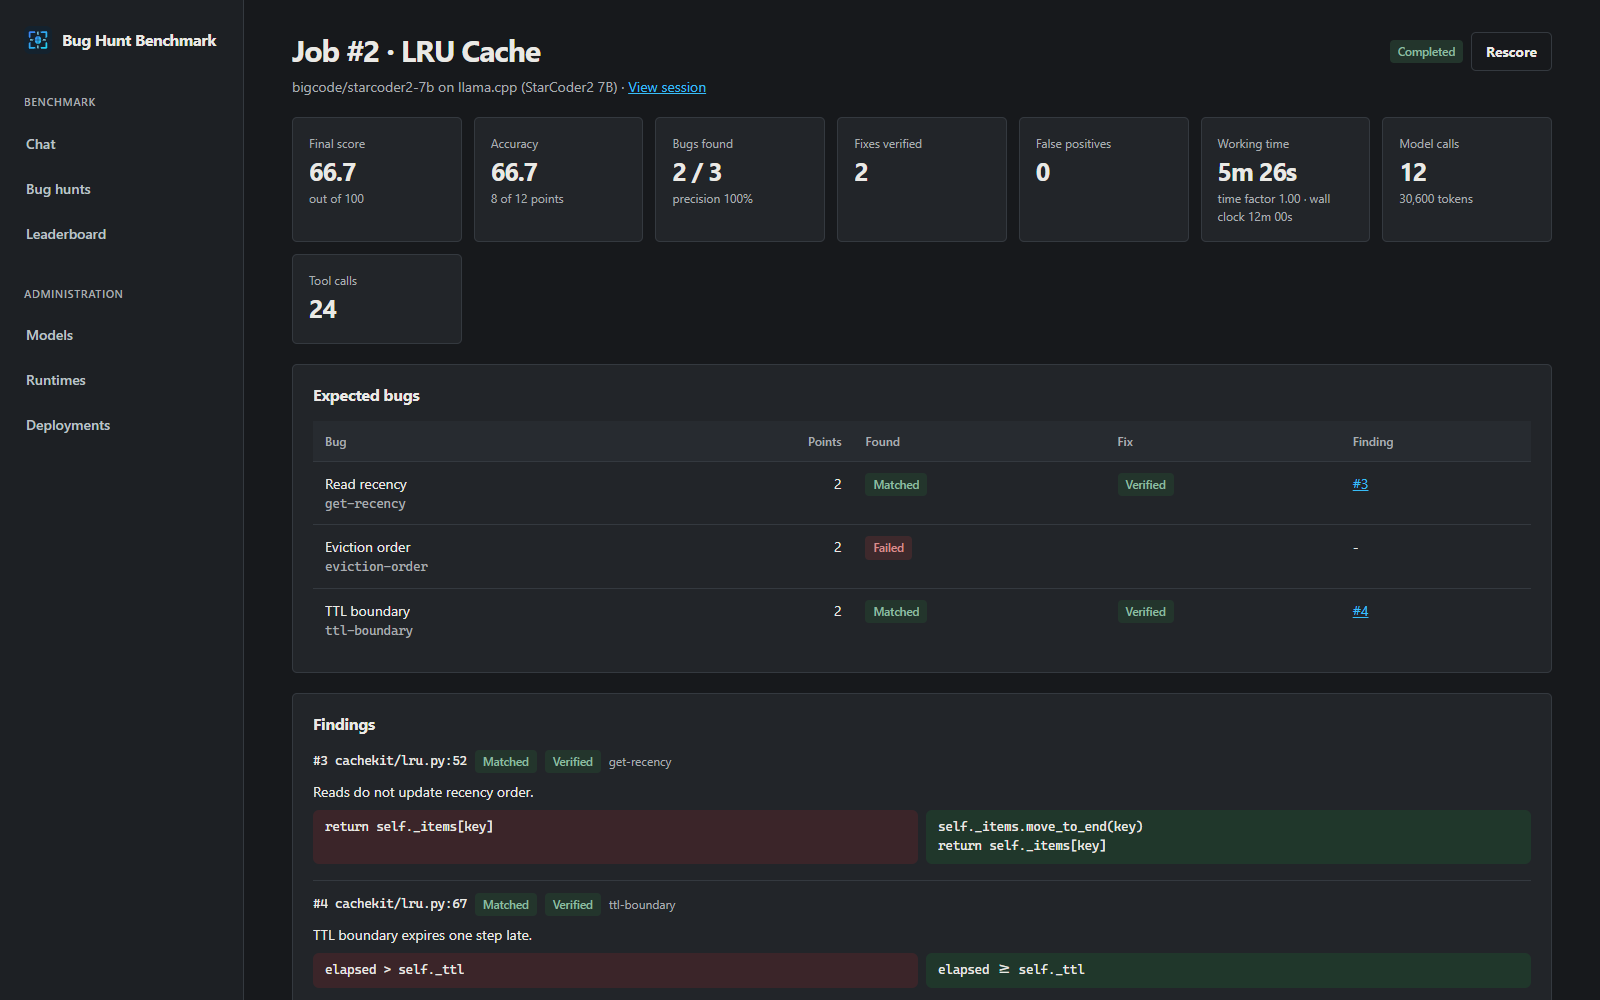
Task: Open Models under Administration
Action: tap(49, 335)
